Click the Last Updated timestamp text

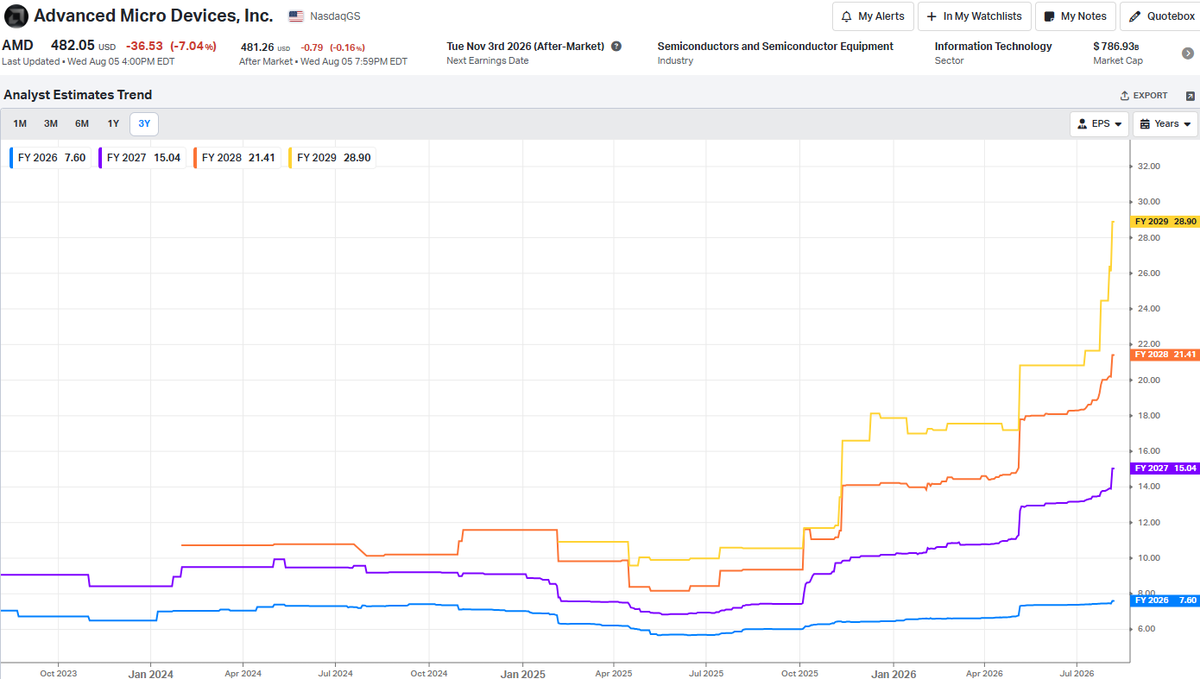tap(86, 61)
